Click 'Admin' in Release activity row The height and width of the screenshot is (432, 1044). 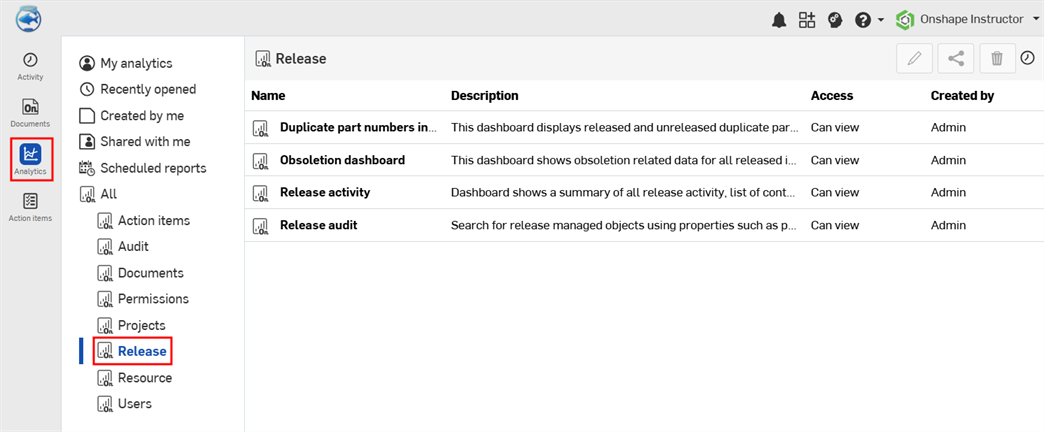(948, 192)
